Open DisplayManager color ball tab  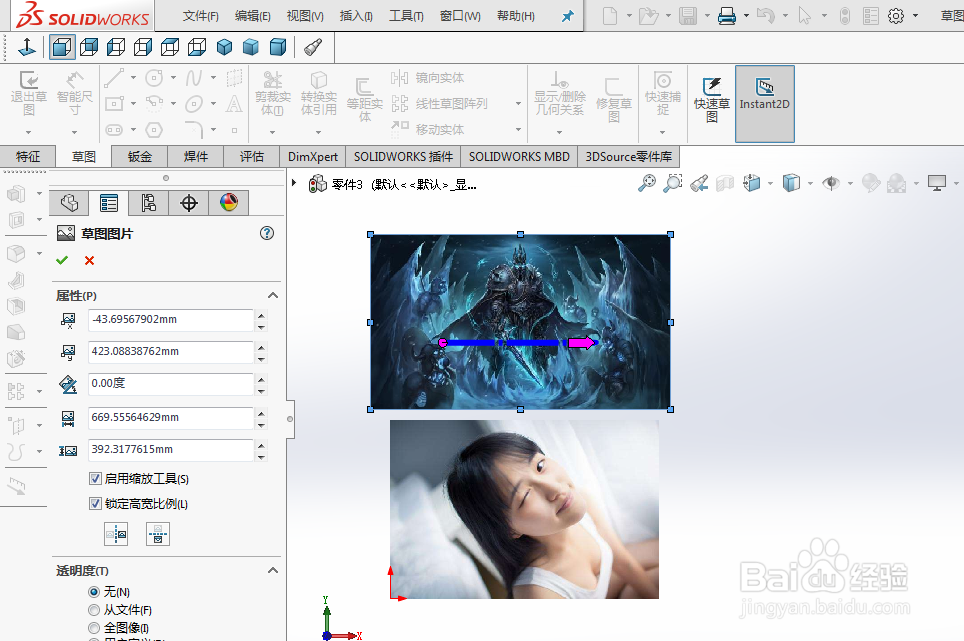click(x=229, y=203)
